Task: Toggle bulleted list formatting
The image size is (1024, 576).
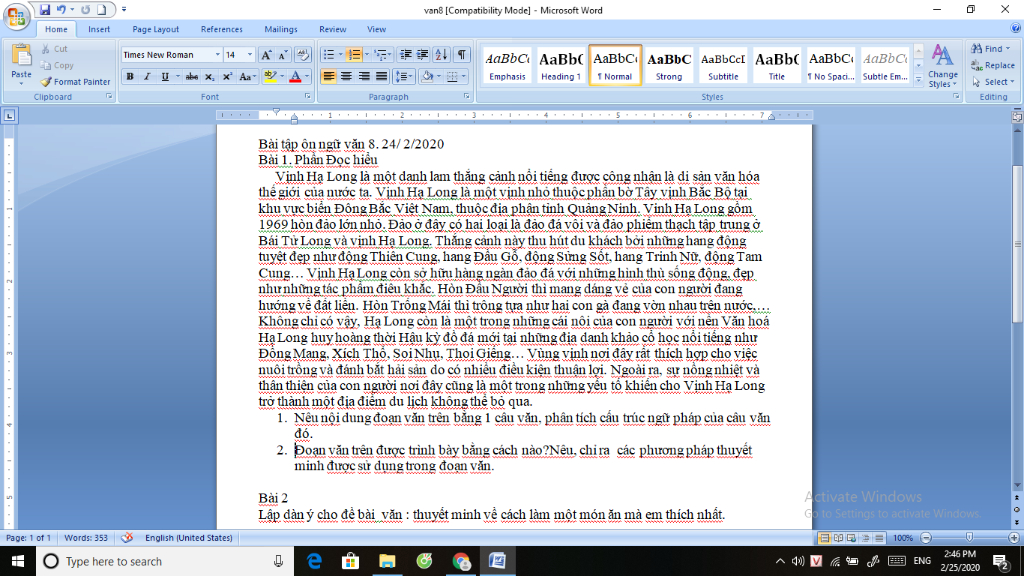Action: coord(328,55)
